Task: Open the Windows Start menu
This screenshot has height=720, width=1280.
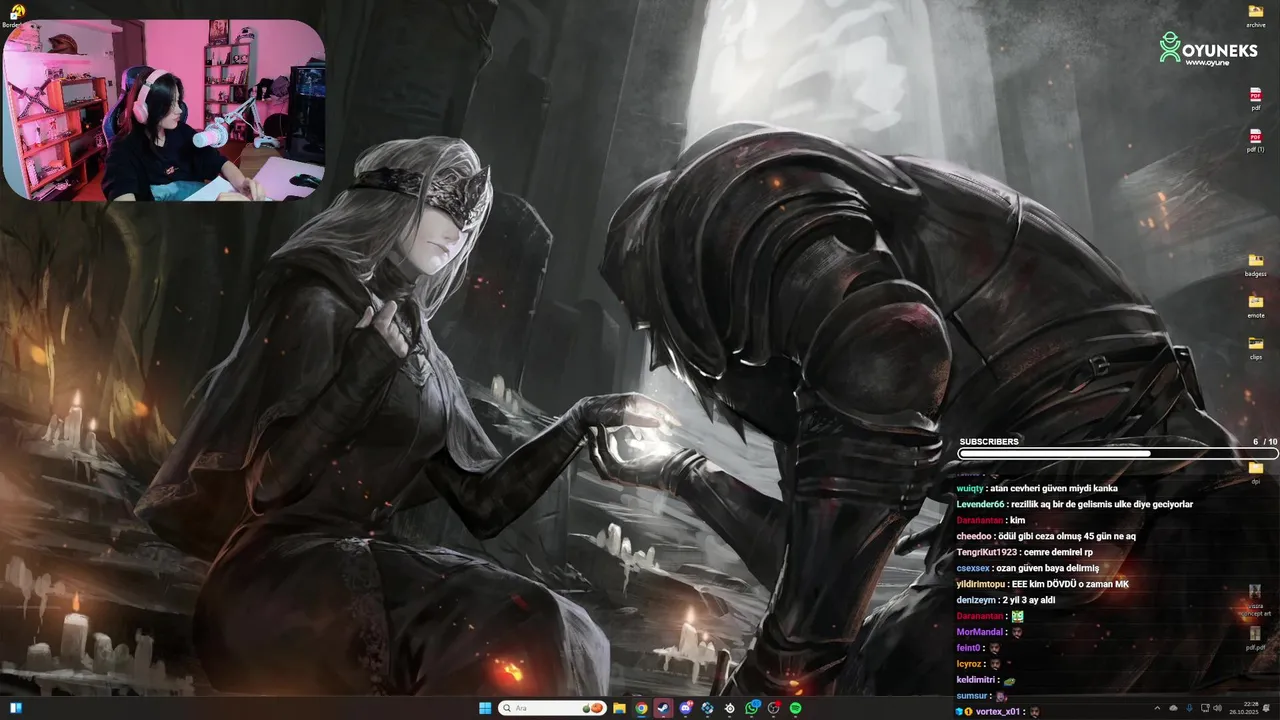Action: click(x=485, y=708)
